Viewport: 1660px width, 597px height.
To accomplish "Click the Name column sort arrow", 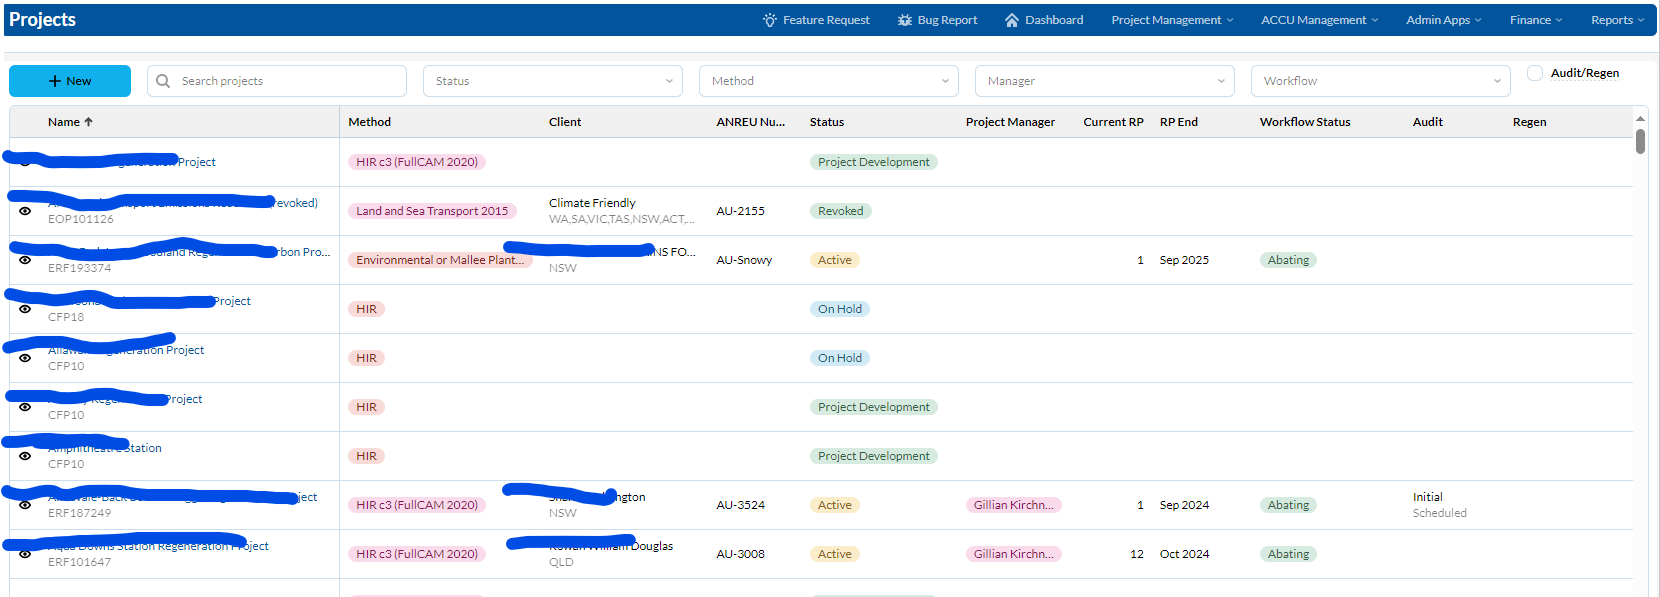I will (88, 122).
